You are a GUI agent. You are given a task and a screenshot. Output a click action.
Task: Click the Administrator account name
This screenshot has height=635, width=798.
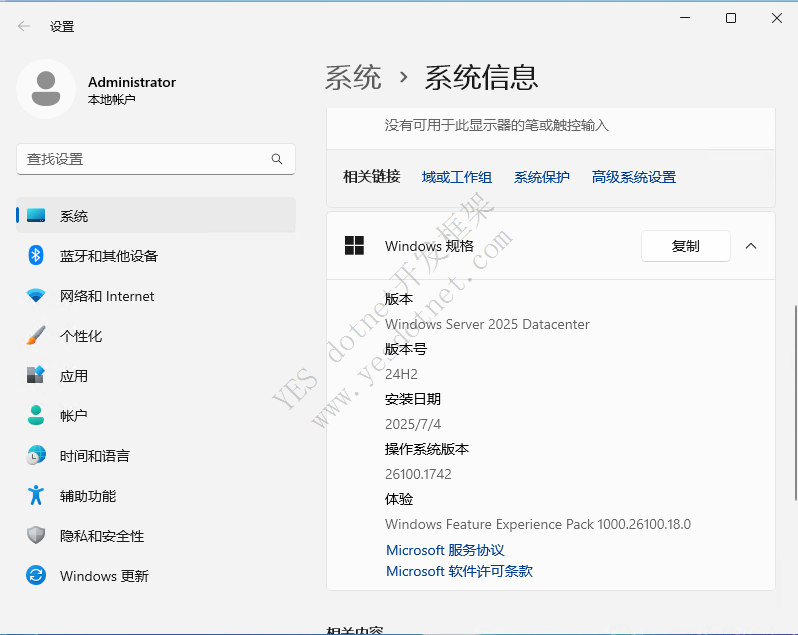click(x=132, y=82)
